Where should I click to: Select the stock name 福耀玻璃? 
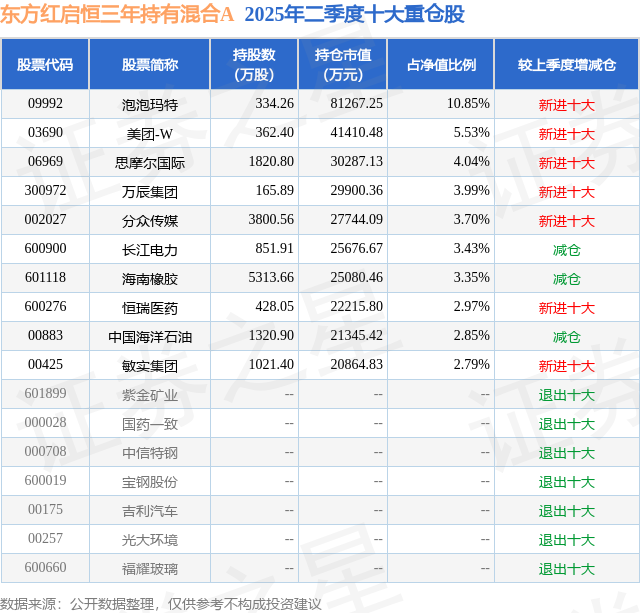coord(150,569)
